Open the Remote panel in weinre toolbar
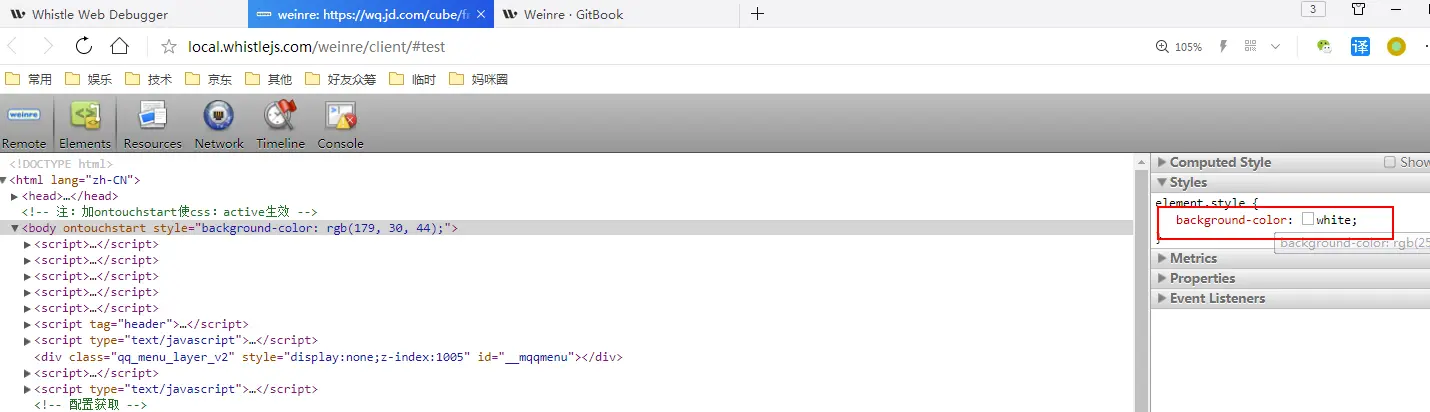Screen dimensions: 1430x412 23,125
